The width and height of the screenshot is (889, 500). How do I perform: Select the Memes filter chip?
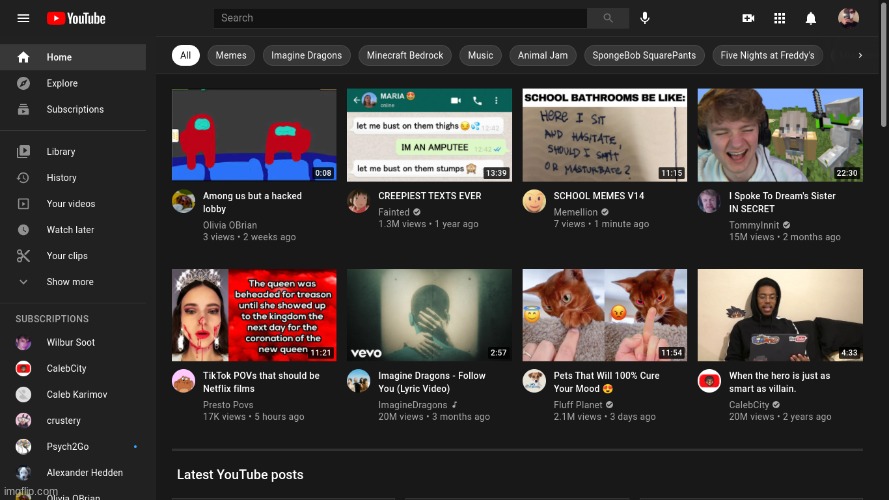coord(231,55)
